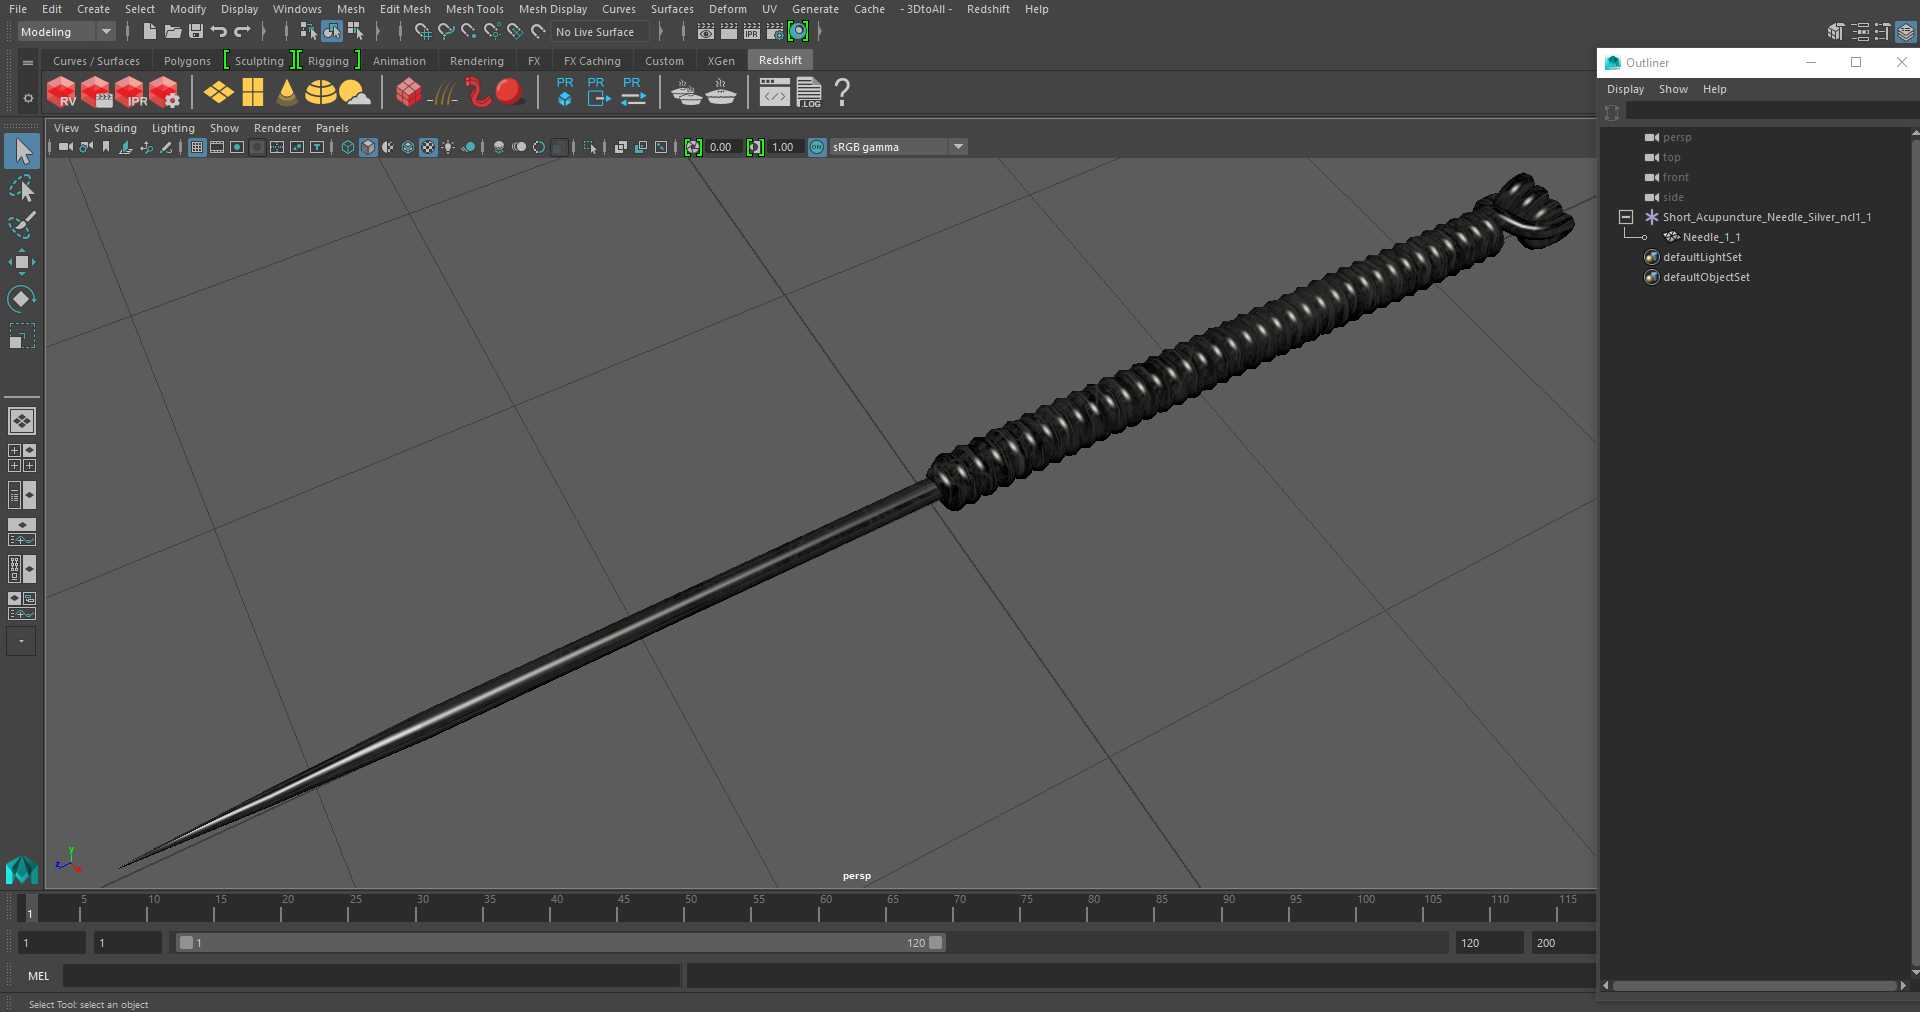Select Needle_1_1 mesh in Outliner
Screen dimensions: 1920x1012
(x=1711, y=237)
